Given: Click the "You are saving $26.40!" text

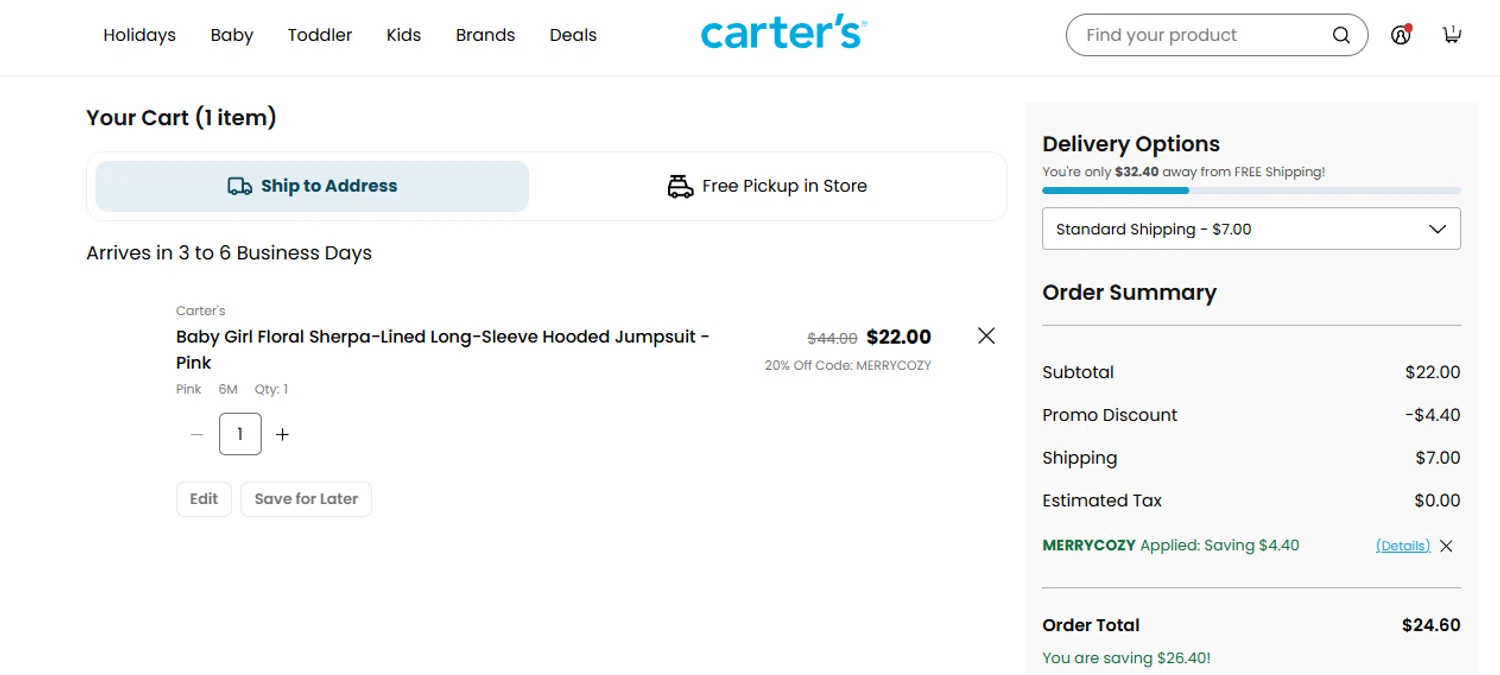Looking at the screenshot, I should coord(1126,658).
